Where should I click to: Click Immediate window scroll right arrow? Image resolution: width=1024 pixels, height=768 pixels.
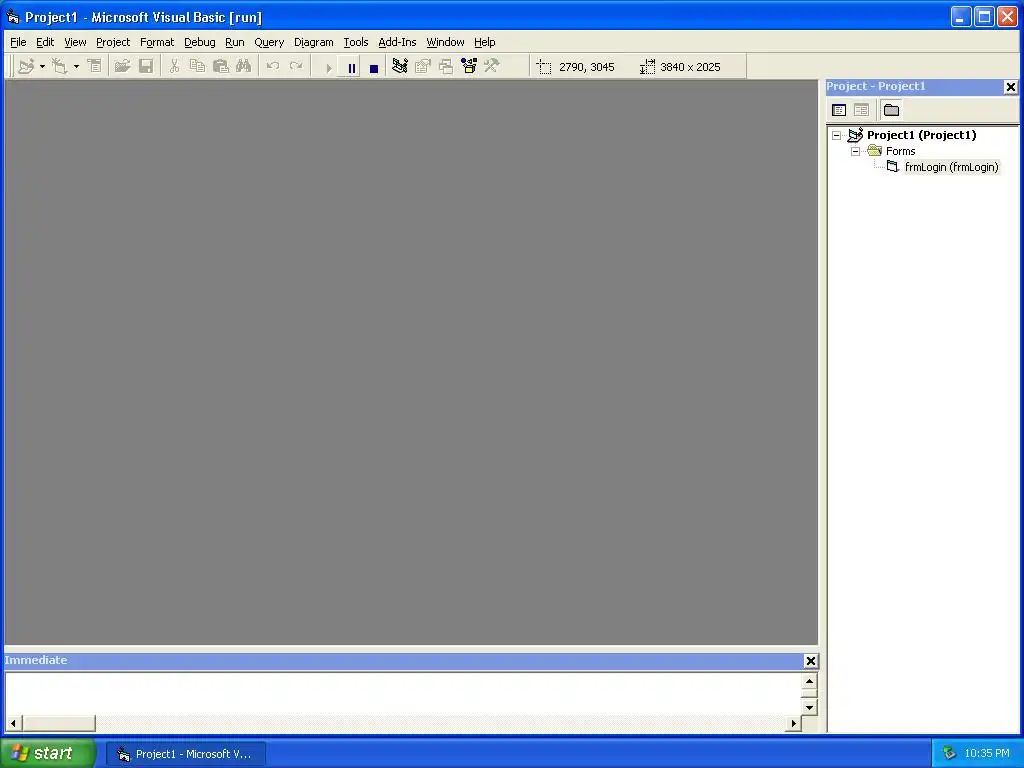[x=793, y=723]
